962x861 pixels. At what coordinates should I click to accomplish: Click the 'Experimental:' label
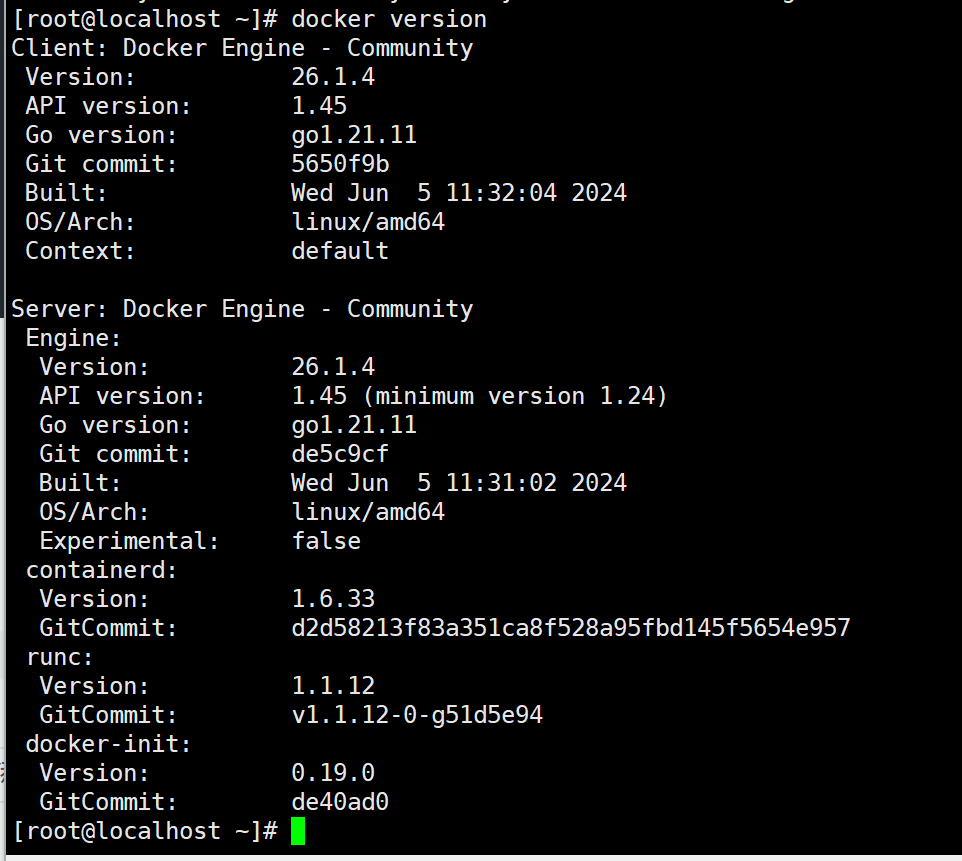pyautogui.click(x=129, y=541)
